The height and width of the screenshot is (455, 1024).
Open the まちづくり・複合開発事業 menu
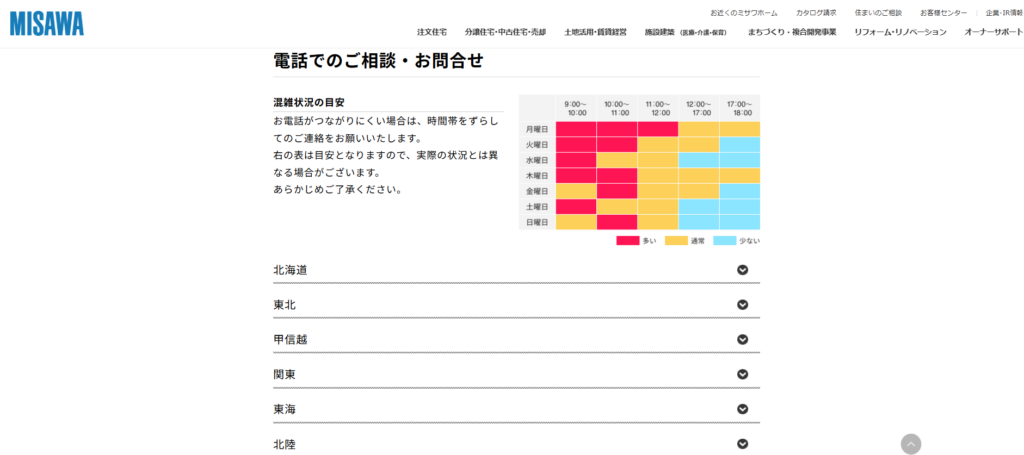click(792, 32)
